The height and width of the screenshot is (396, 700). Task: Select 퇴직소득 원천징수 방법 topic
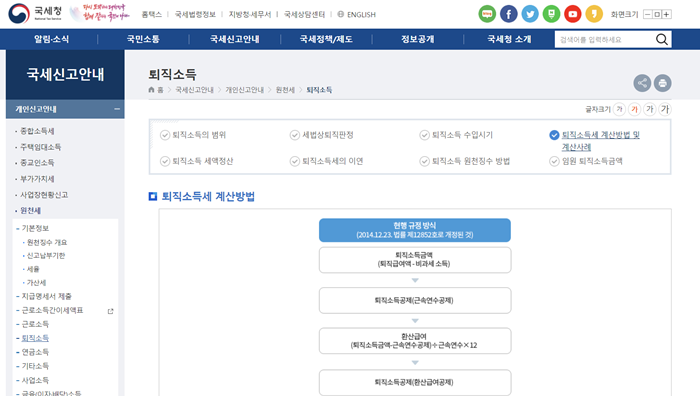tap(465, 161)
